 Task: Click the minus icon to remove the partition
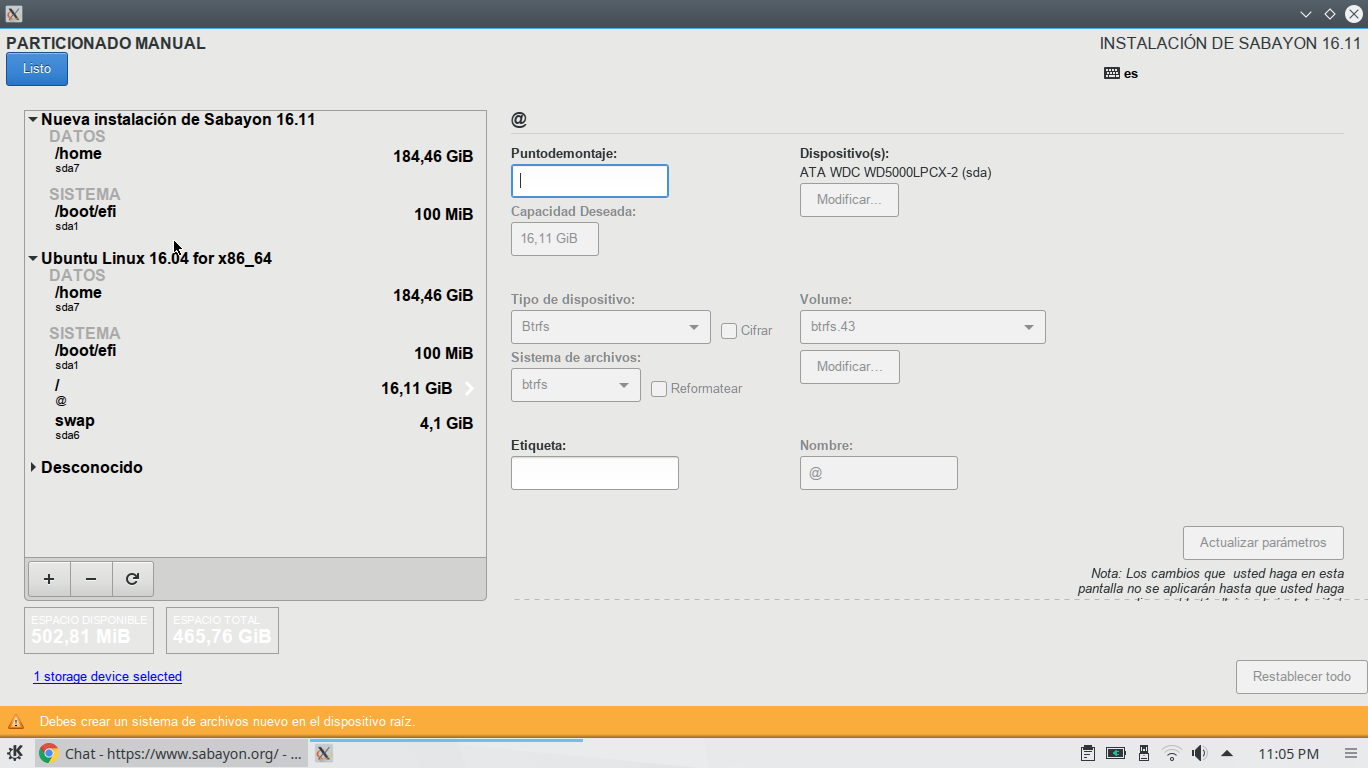(91, 579)
